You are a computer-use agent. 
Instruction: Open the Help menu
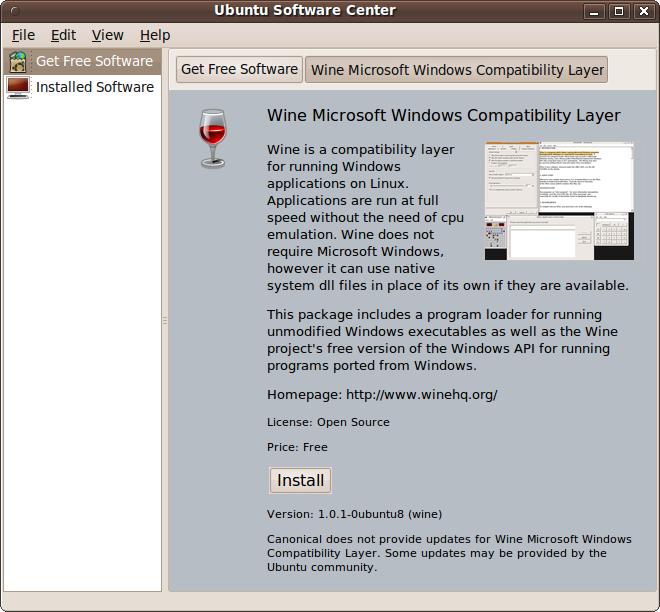point(155,35)
